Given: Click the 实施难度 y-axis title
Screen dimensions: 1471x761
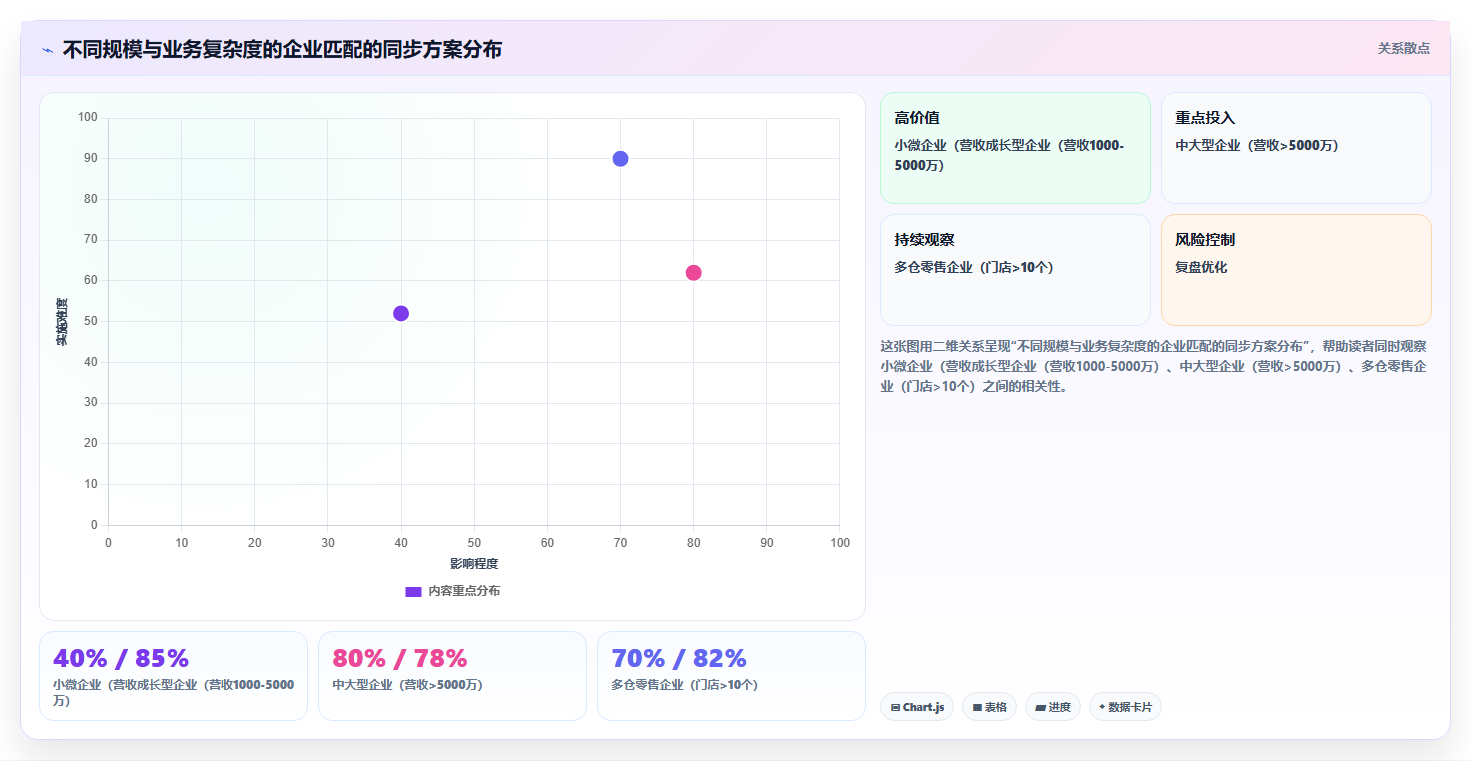Looking at the screenshot, I should pos(62,322).
